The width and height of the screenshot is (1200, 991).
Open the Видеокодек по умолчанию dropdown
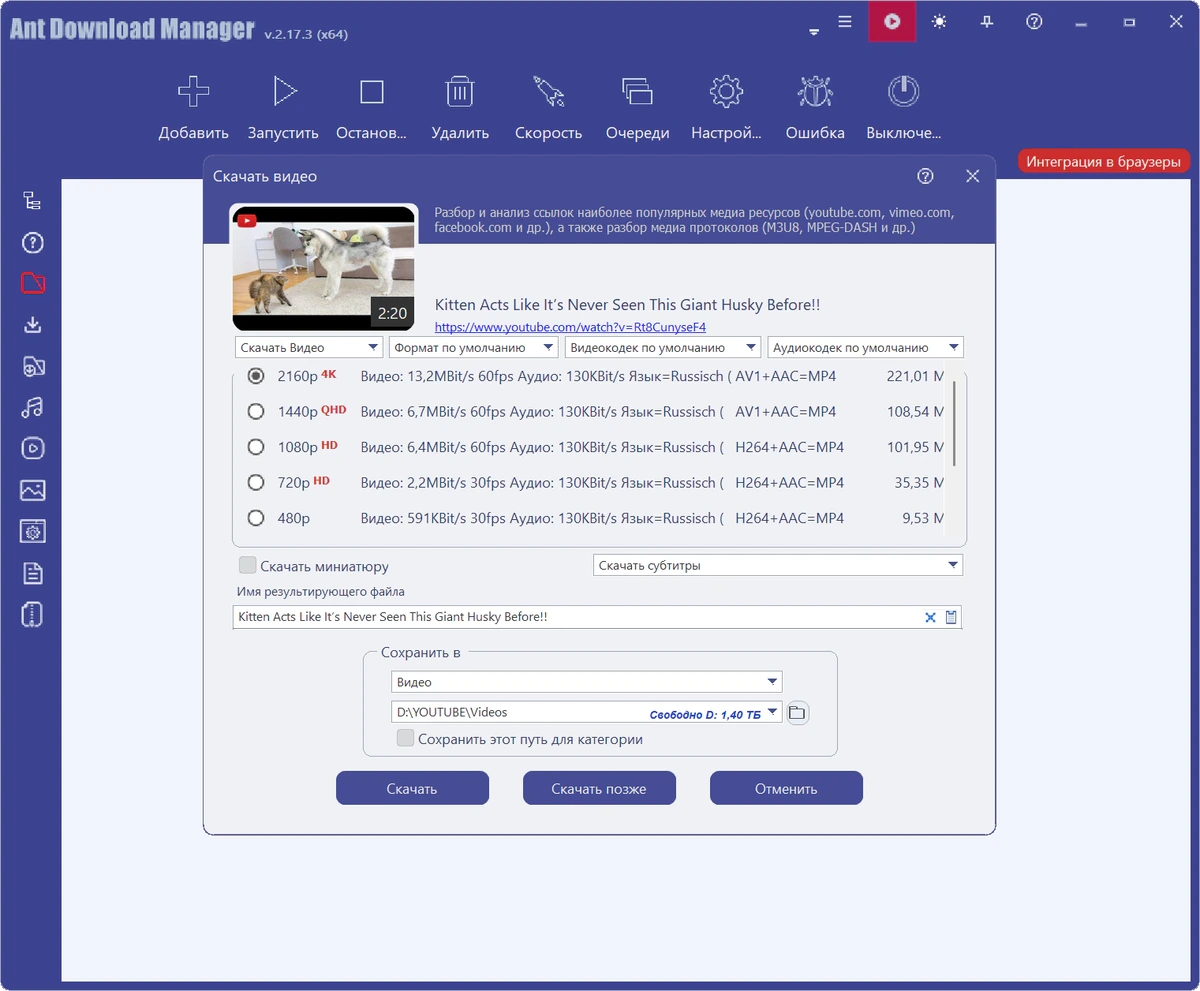click(x=663, y=347)
